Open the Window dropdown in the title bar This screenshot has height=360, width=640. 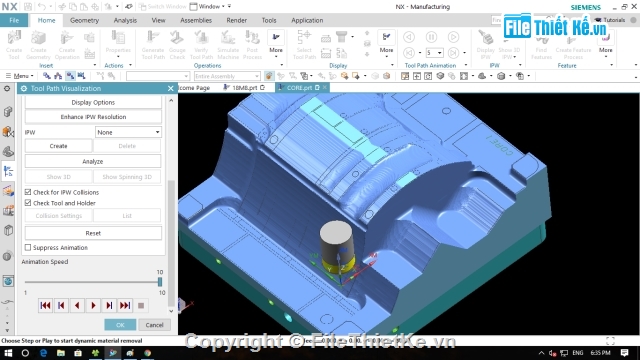click(x=209, y=7)
